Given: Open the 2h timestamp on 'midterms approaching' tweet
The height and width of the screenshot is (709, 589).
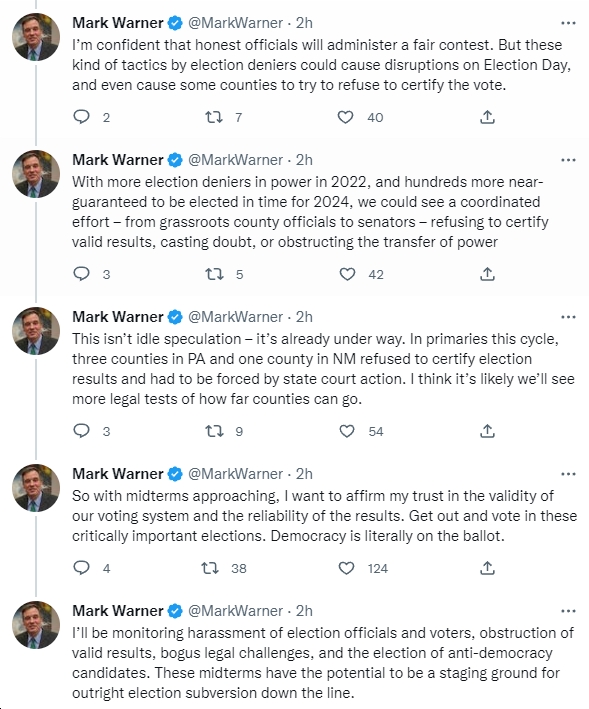Looking at the screenshot, I should [304, 474].
